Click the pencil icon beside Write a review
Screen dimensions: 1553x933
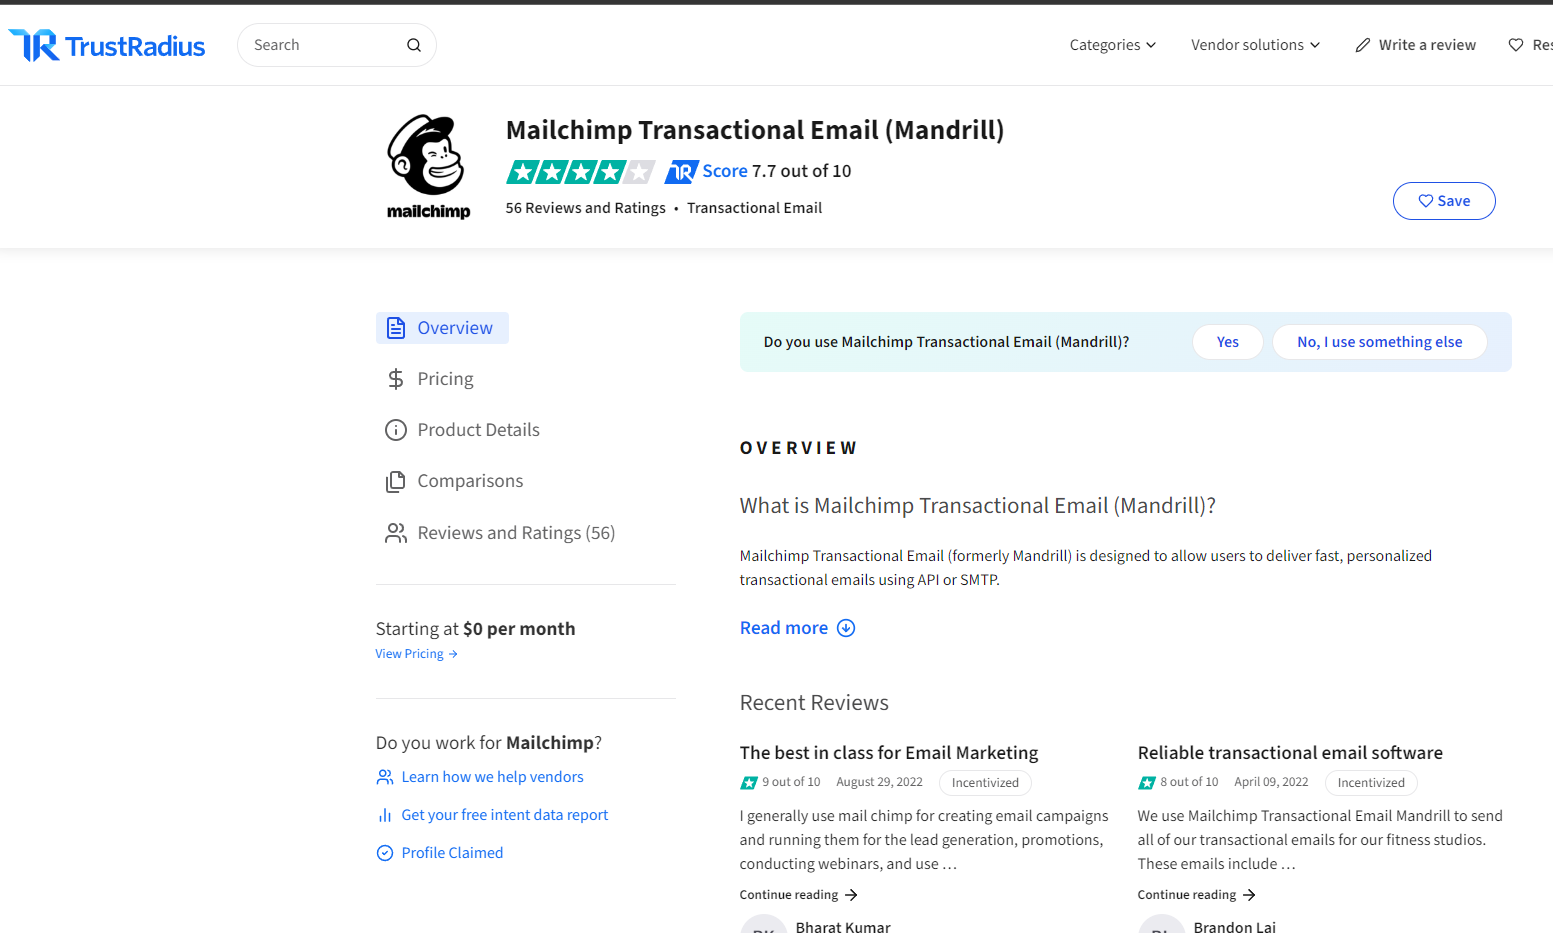click(x=1362, y=45)
